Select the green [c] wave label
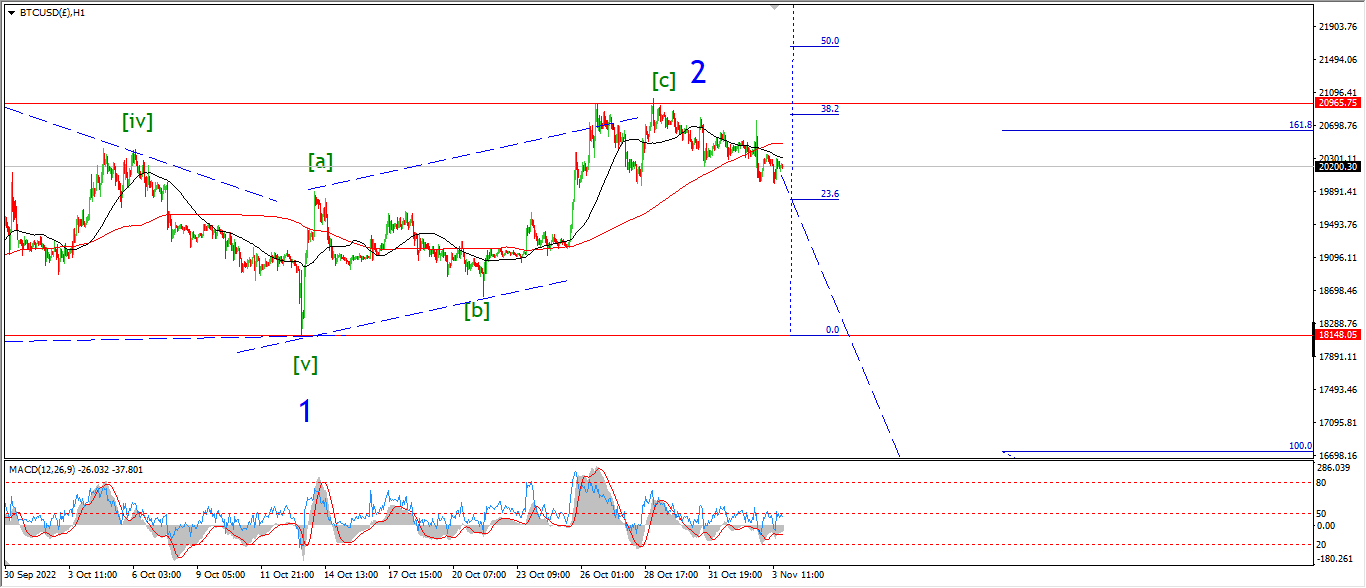This screenshot has height=588, width=1366. (x=664, y=80)
